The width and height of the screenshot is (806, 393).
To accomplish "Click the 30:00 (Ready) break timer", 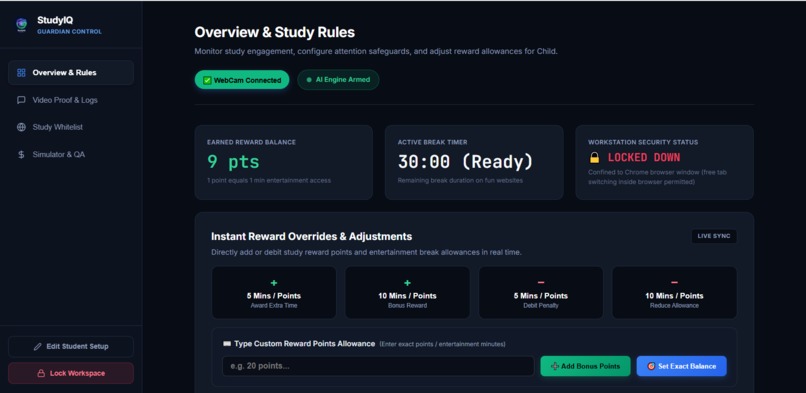I will click(x=465, y=162).
